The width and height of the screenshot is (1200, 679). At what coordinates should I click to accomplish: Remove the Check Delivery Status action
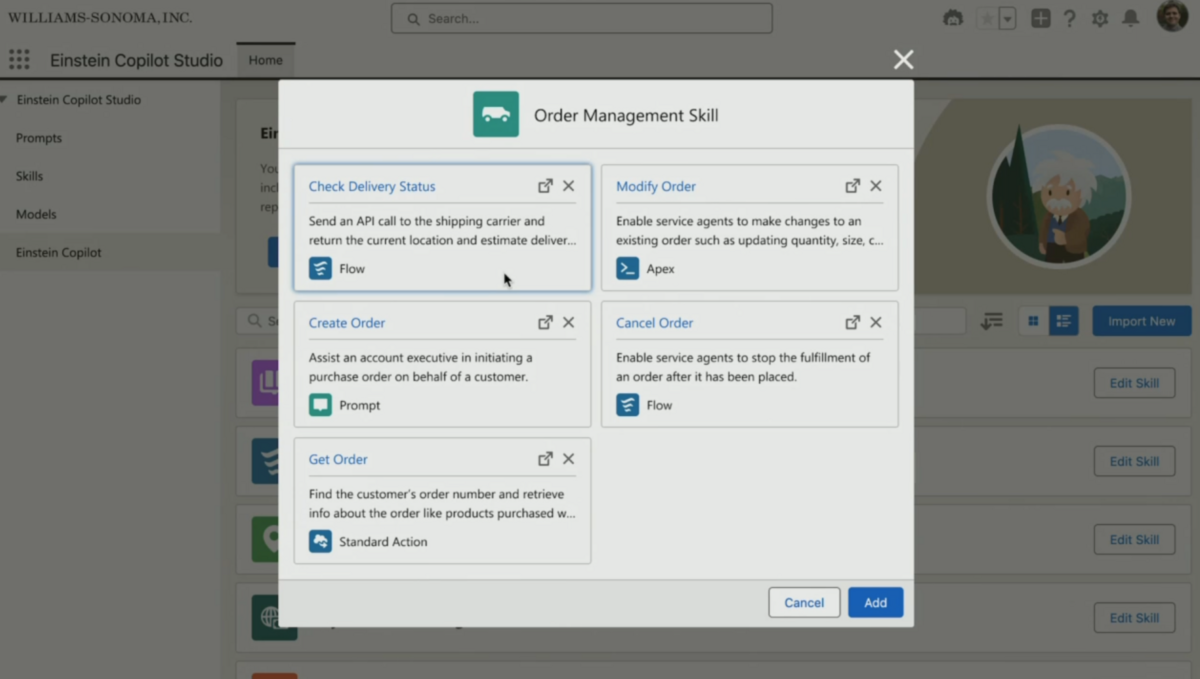[x=568, y=186]
